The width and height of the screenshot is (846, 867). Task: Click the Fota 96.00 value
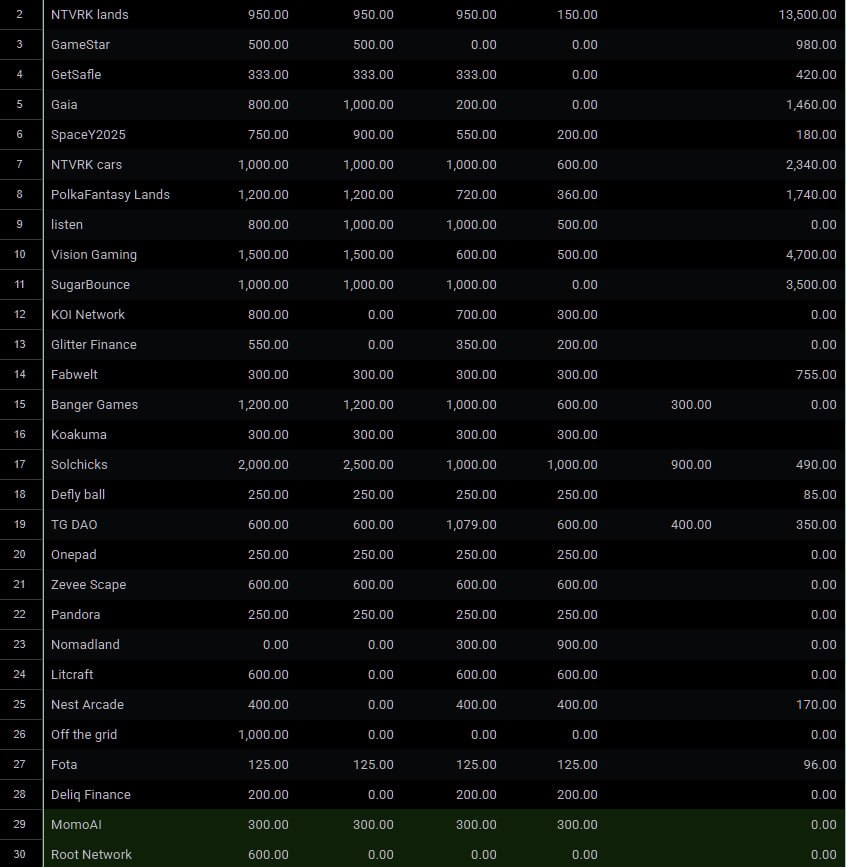click(x=820, y=765)
